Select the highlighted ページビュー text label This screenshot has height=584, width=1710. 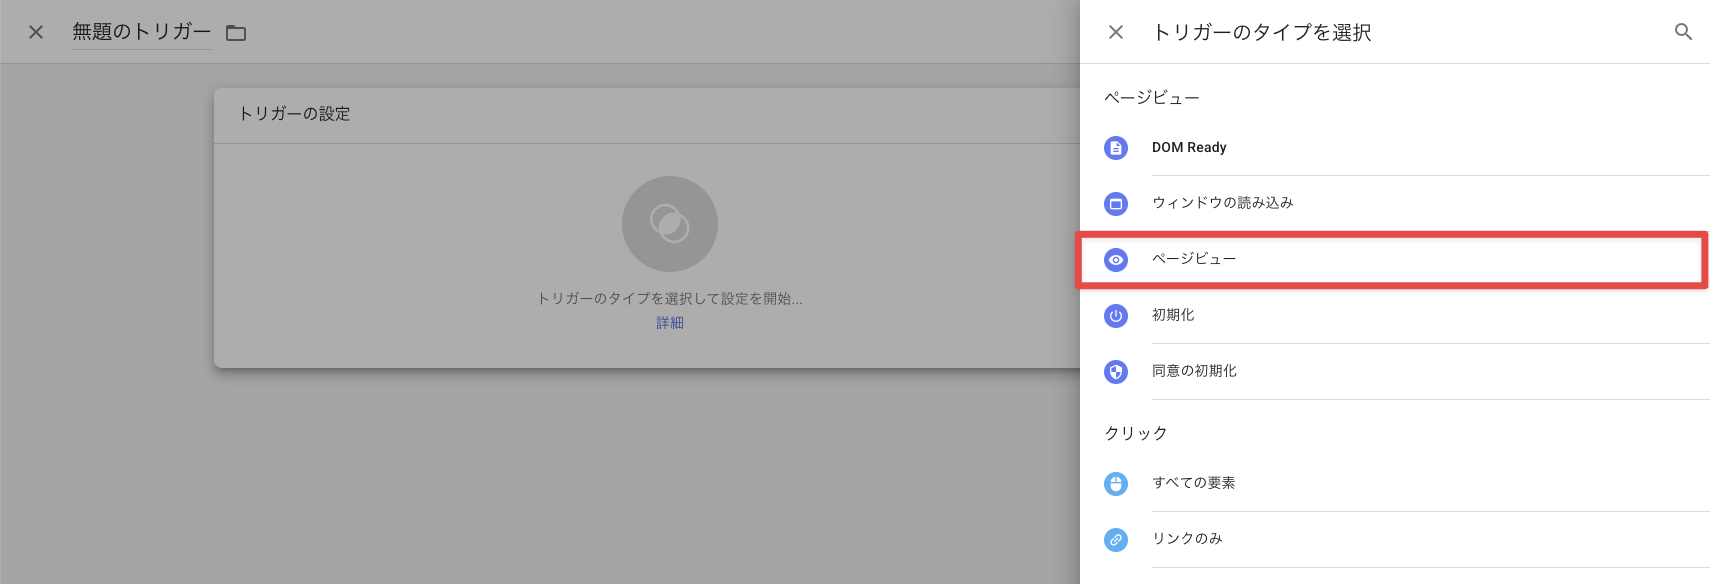pyautogui.click(x=1193, y=259)
